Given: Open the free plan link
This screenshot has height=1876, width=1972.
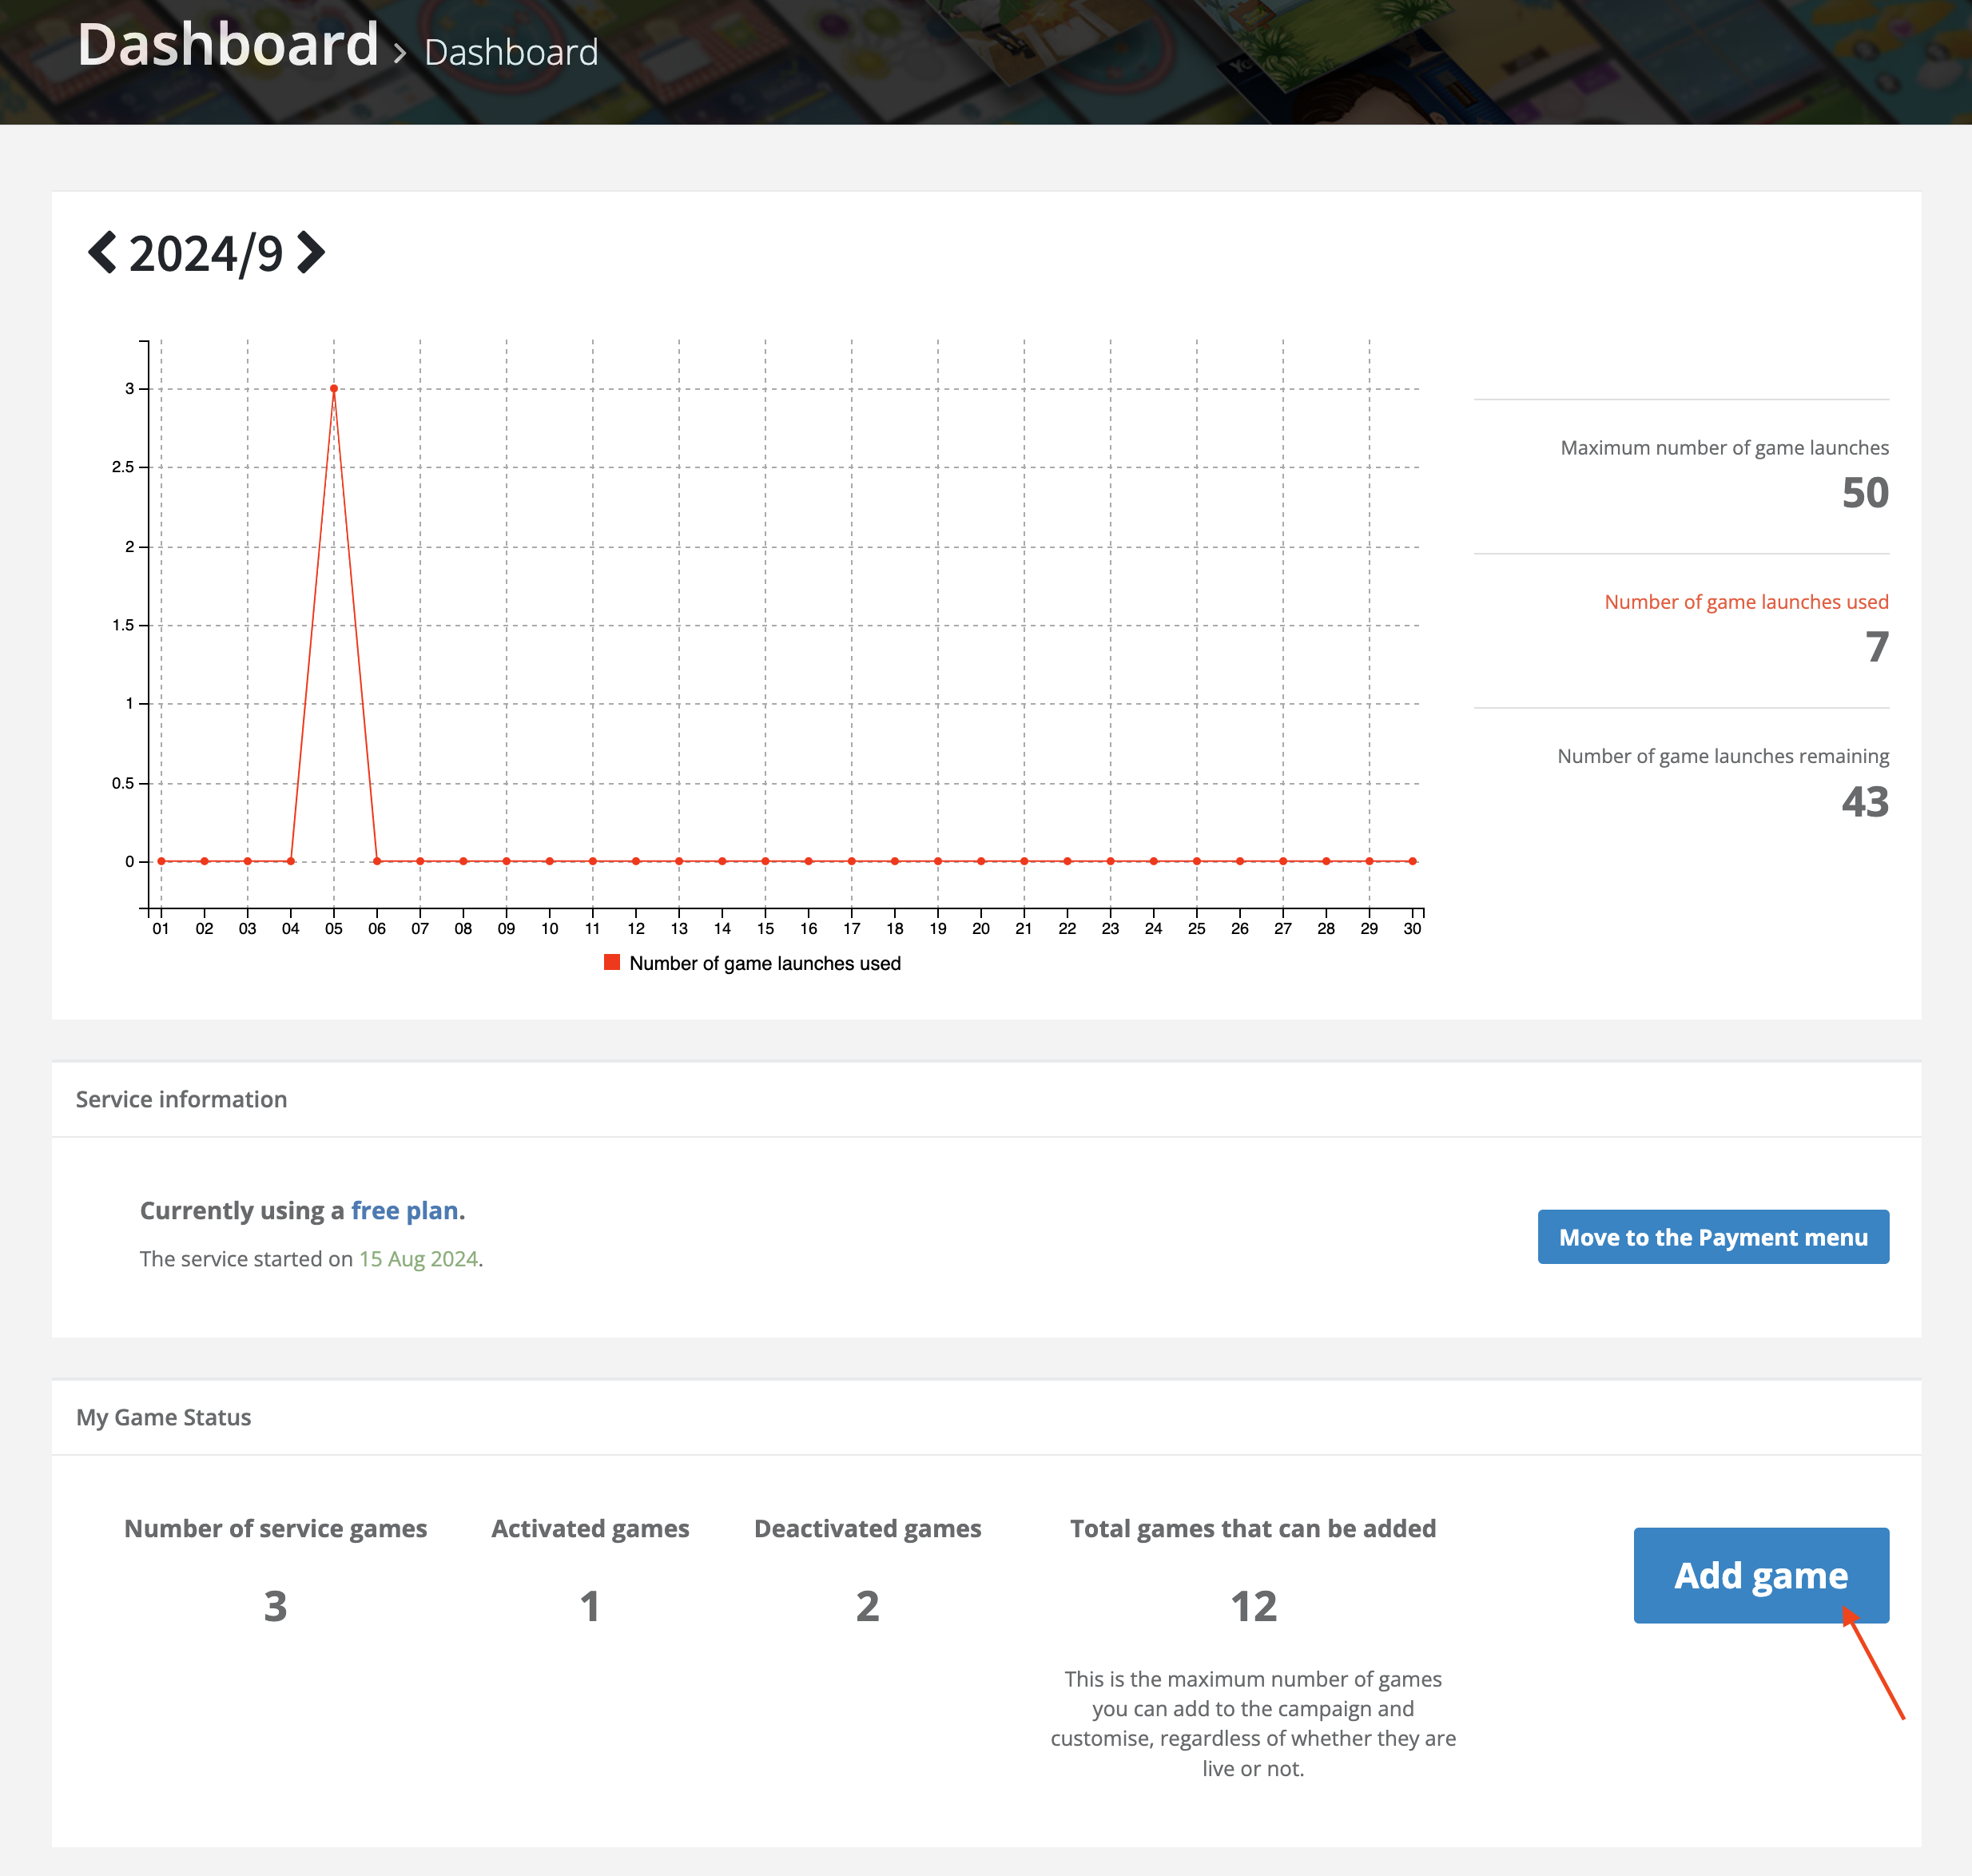Looking at the screenshot, I should (x=407, y=1211).
